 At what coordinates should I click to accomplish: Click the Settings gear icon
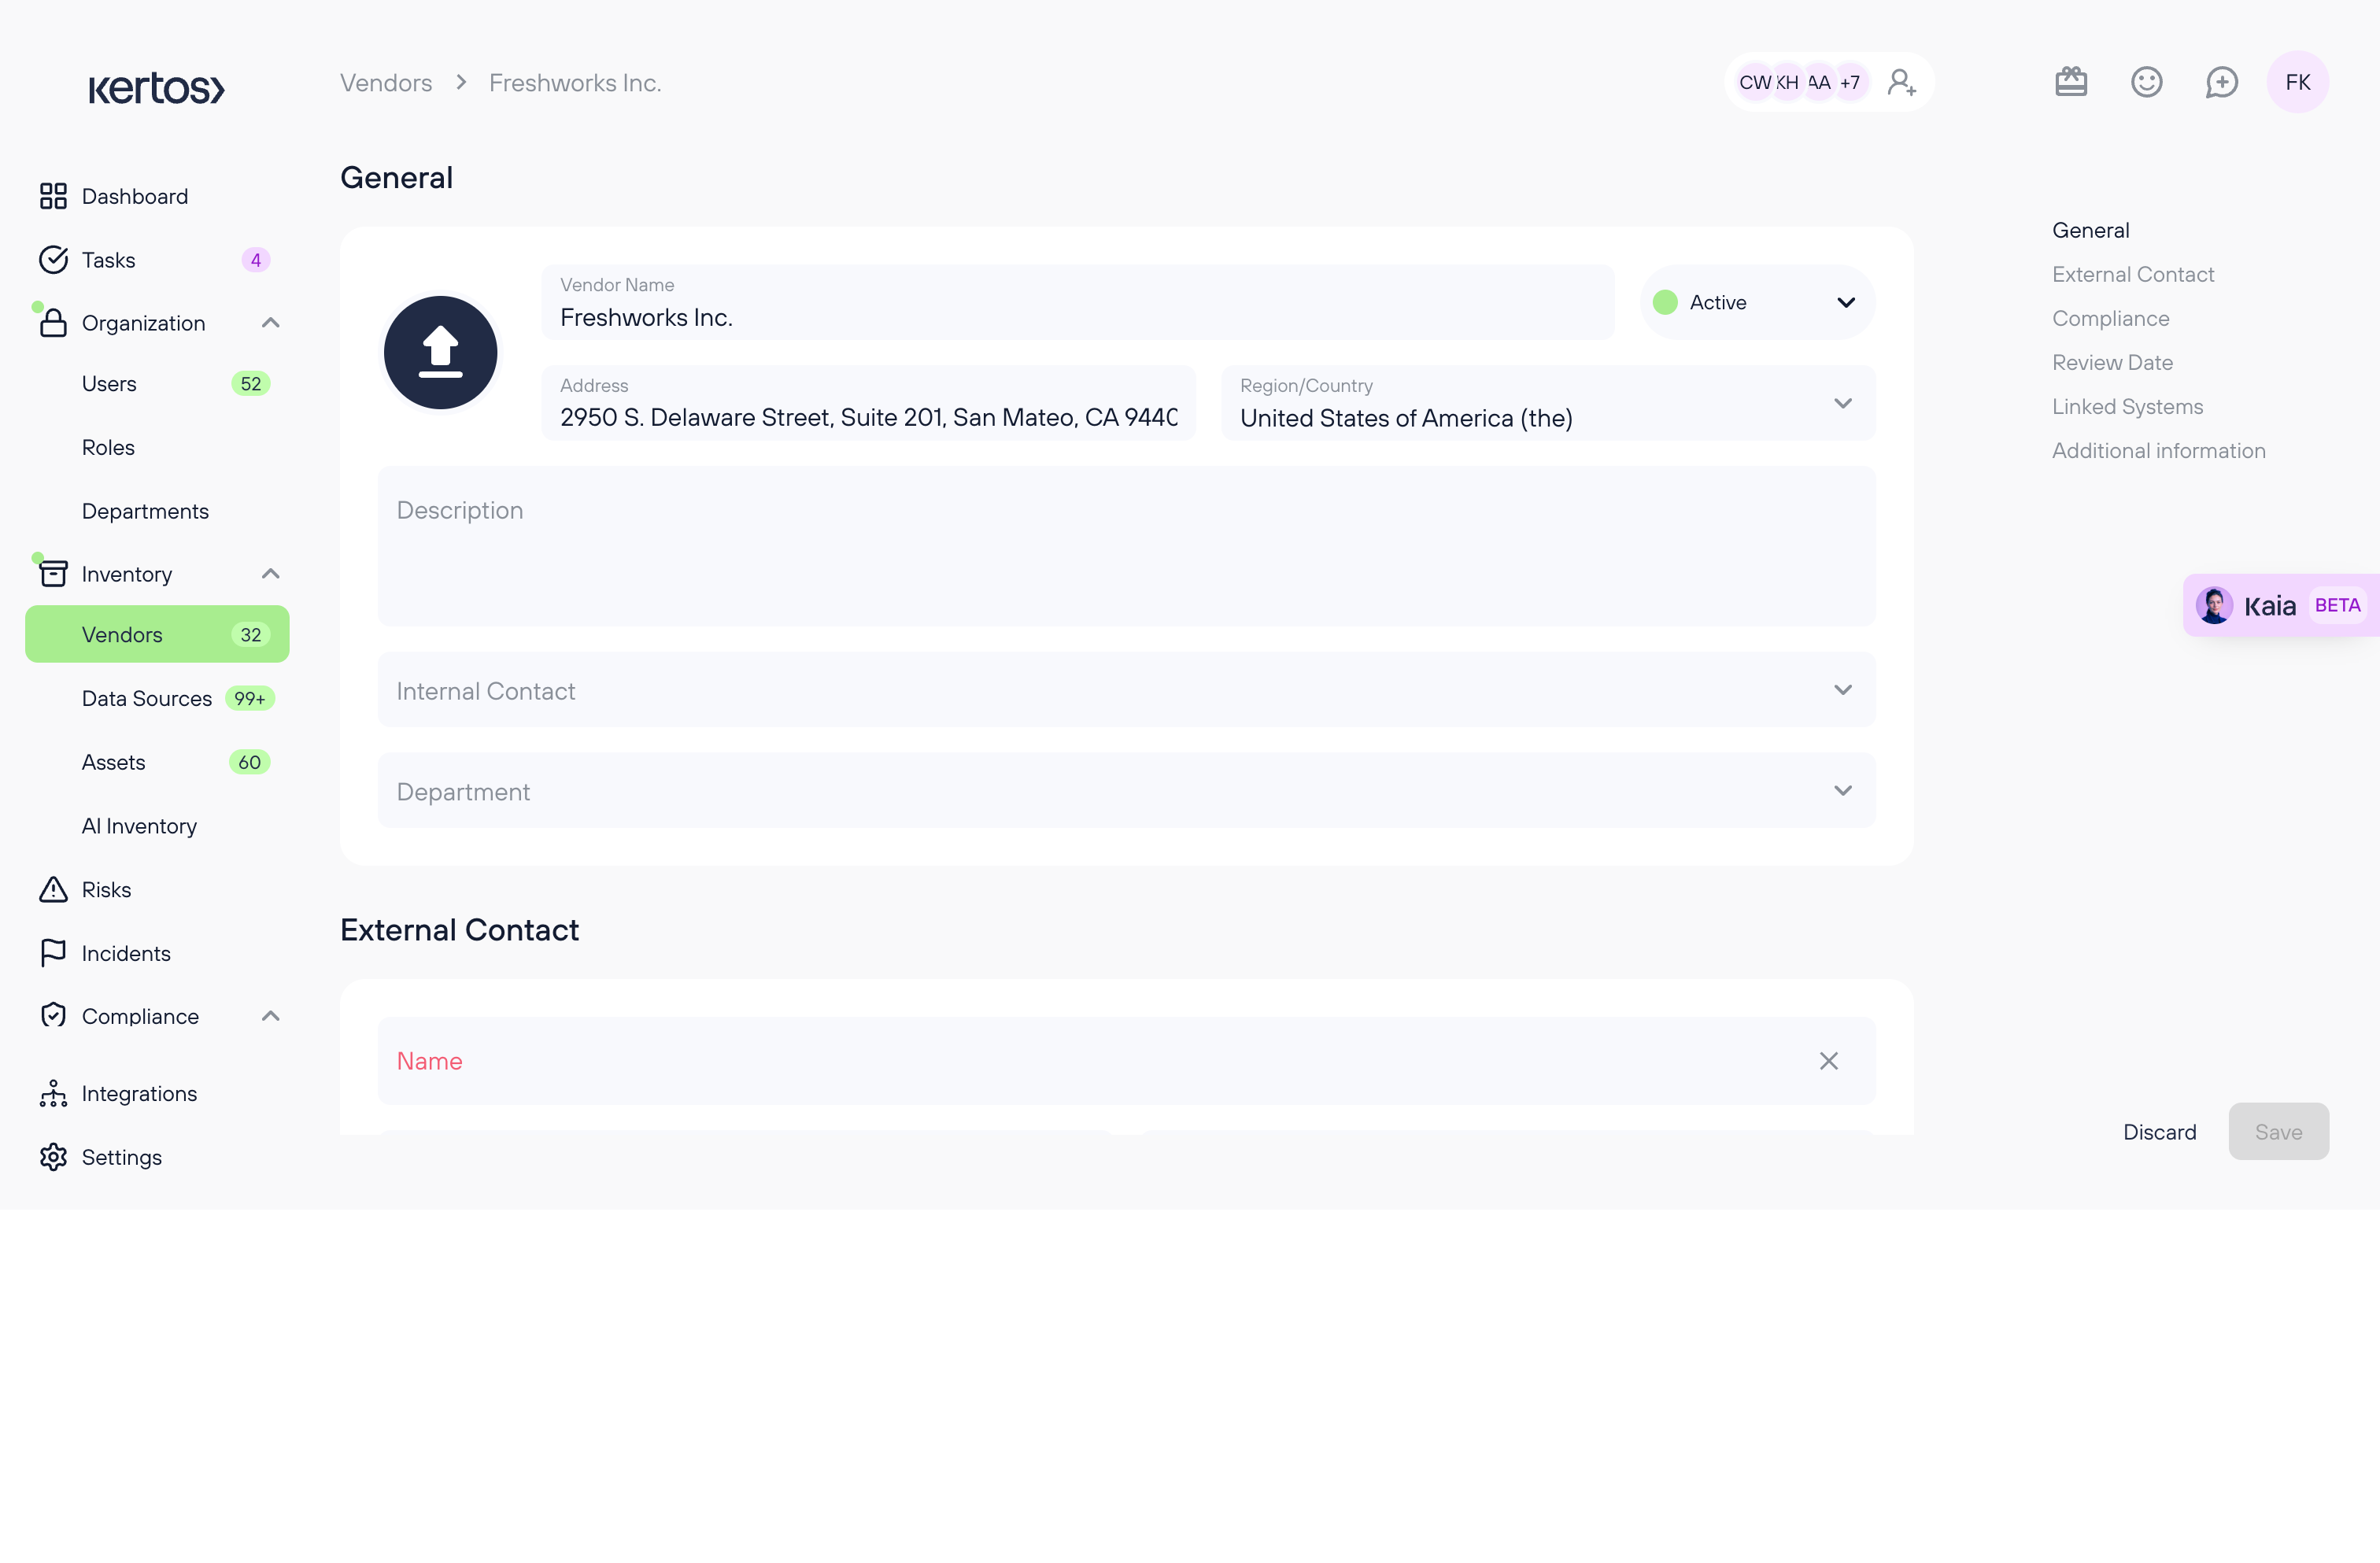pos(53,1157)
